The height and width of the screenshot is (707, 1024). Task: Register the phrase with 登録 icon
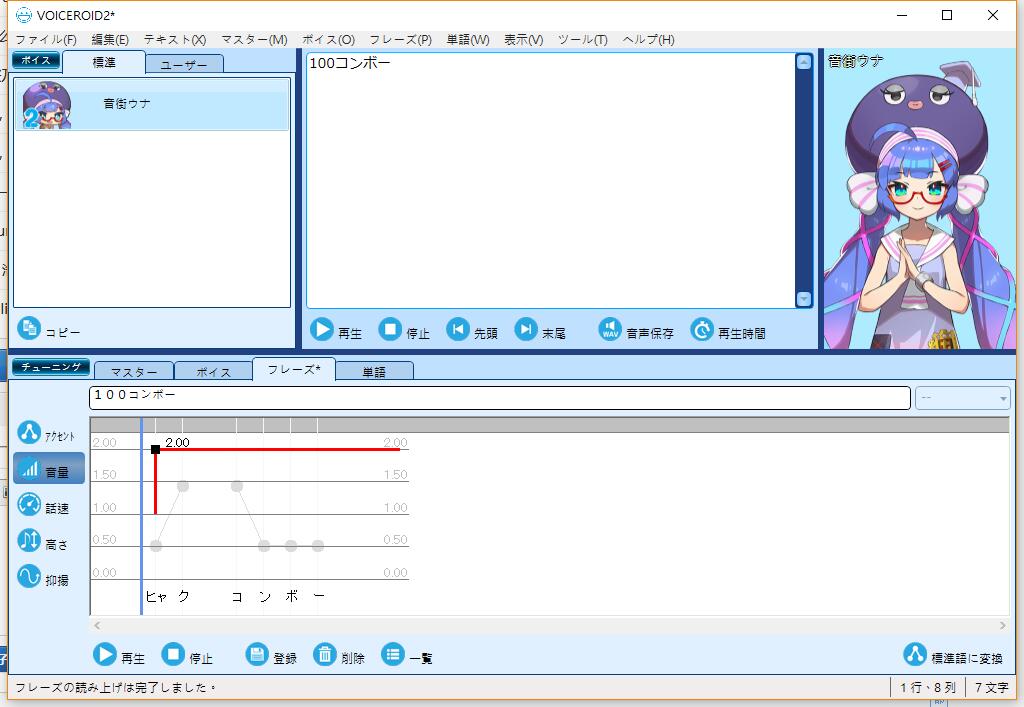(x=257, y=655)
